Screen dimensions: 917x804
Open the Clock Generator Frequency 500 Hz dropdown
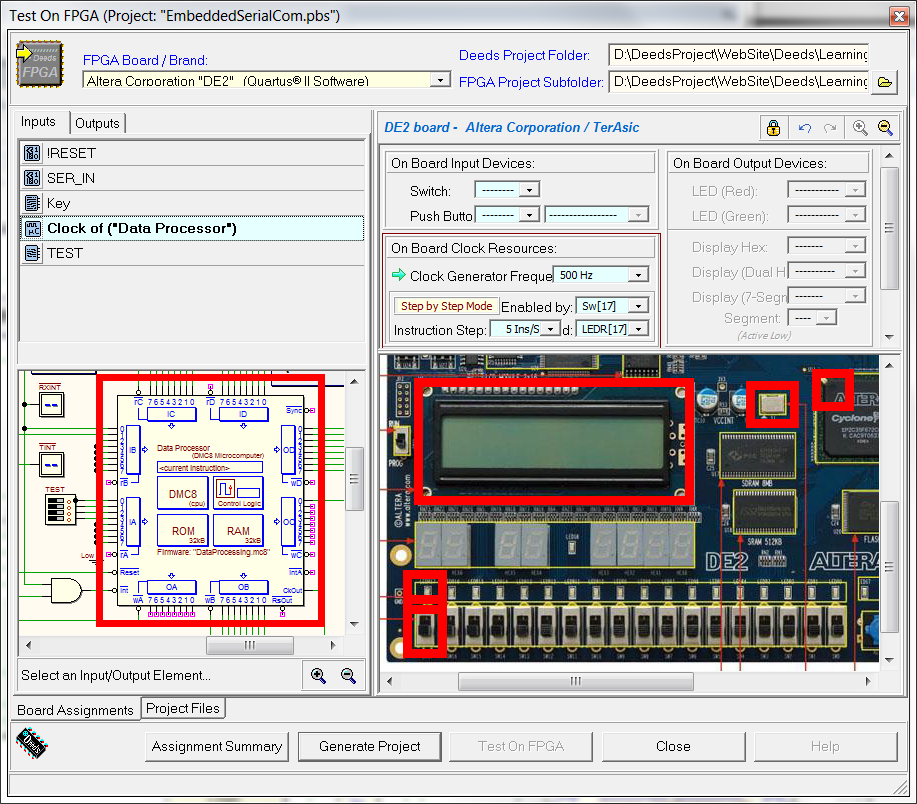(x=639, y=275)
